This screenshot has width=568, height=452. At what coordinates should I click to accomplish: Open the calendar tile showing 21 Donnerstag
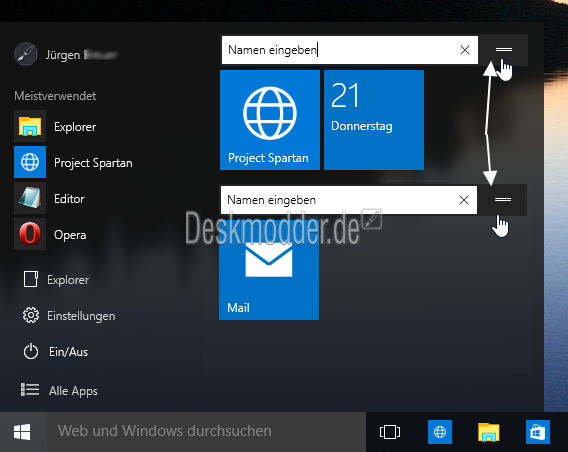coord(374,120)
